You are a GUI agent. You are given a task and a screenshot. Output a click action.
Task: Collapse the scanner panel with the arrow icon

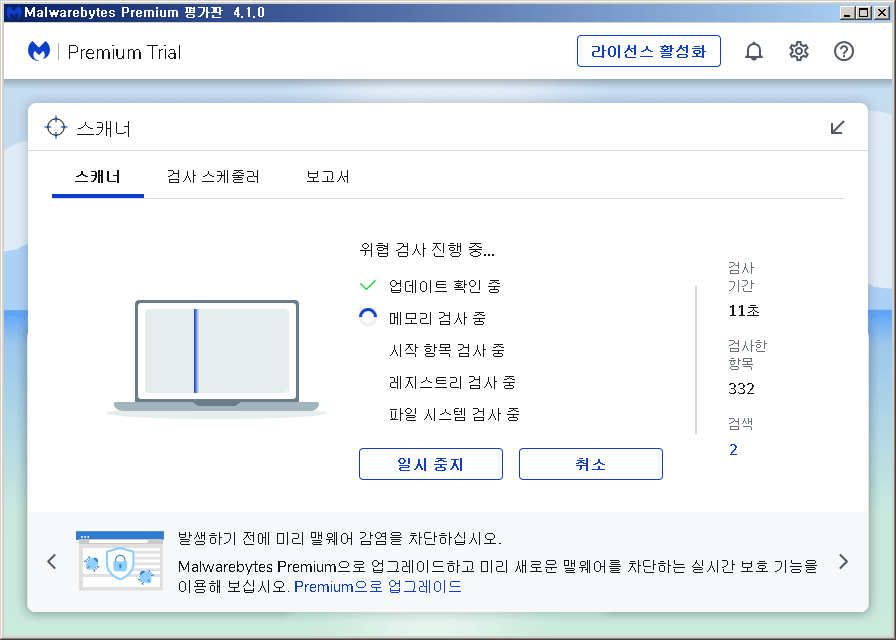pos(837,127)
